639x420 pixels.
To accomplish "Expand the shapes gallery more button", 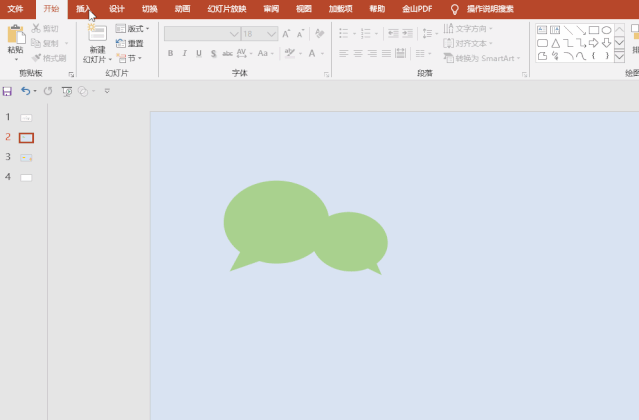I will point(619,56).
